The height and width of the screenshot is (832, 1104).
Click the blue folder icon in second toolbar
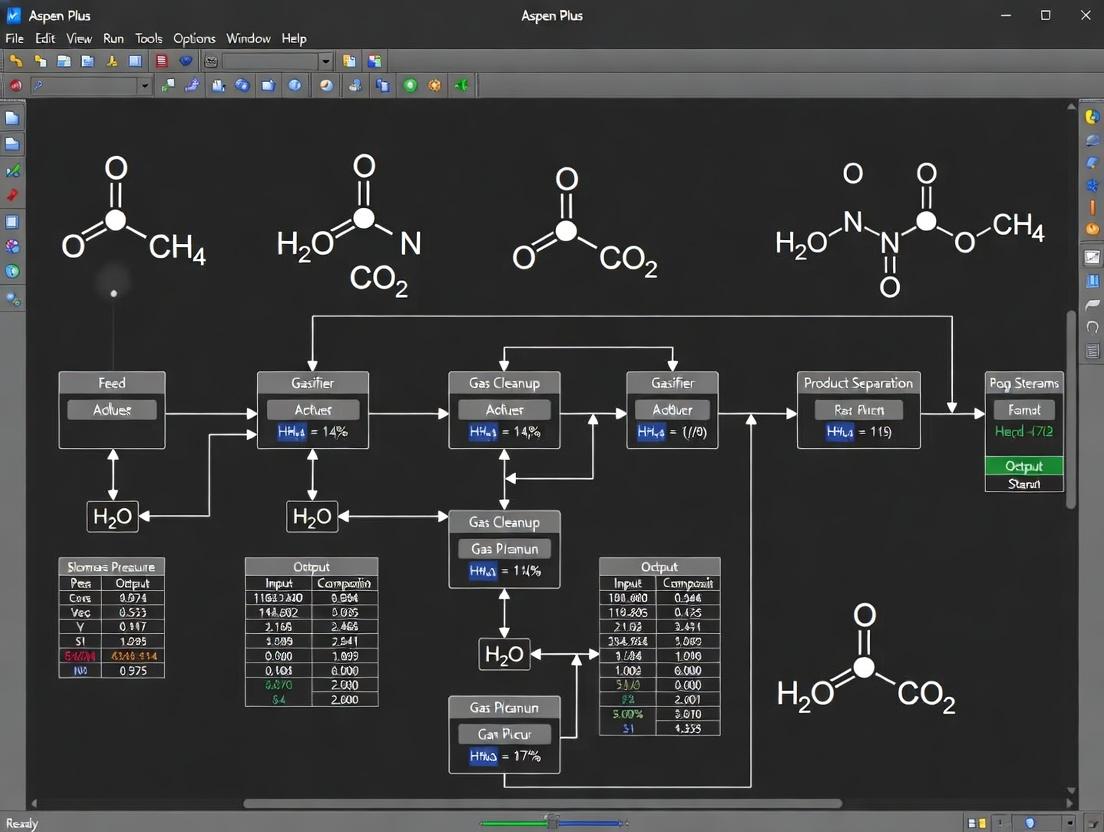tap(268, 85)
